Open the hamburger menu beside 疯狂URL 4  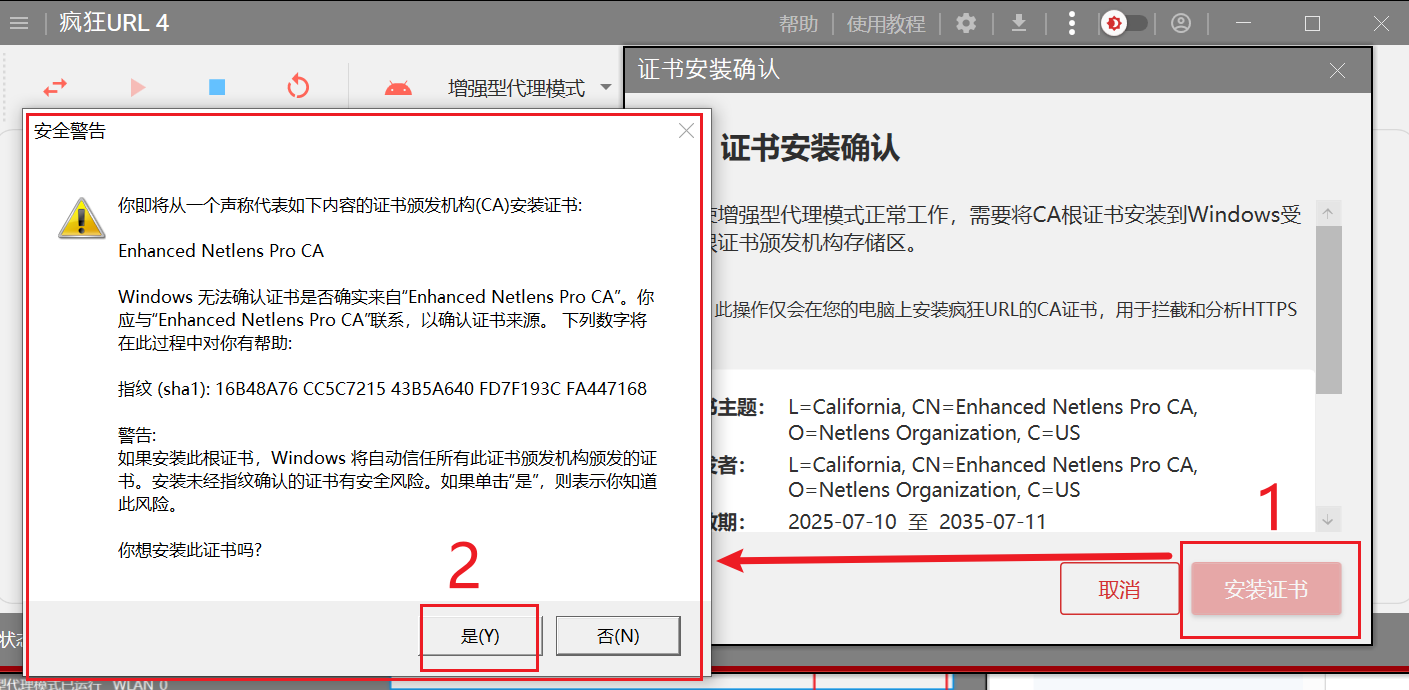(19, 23)
